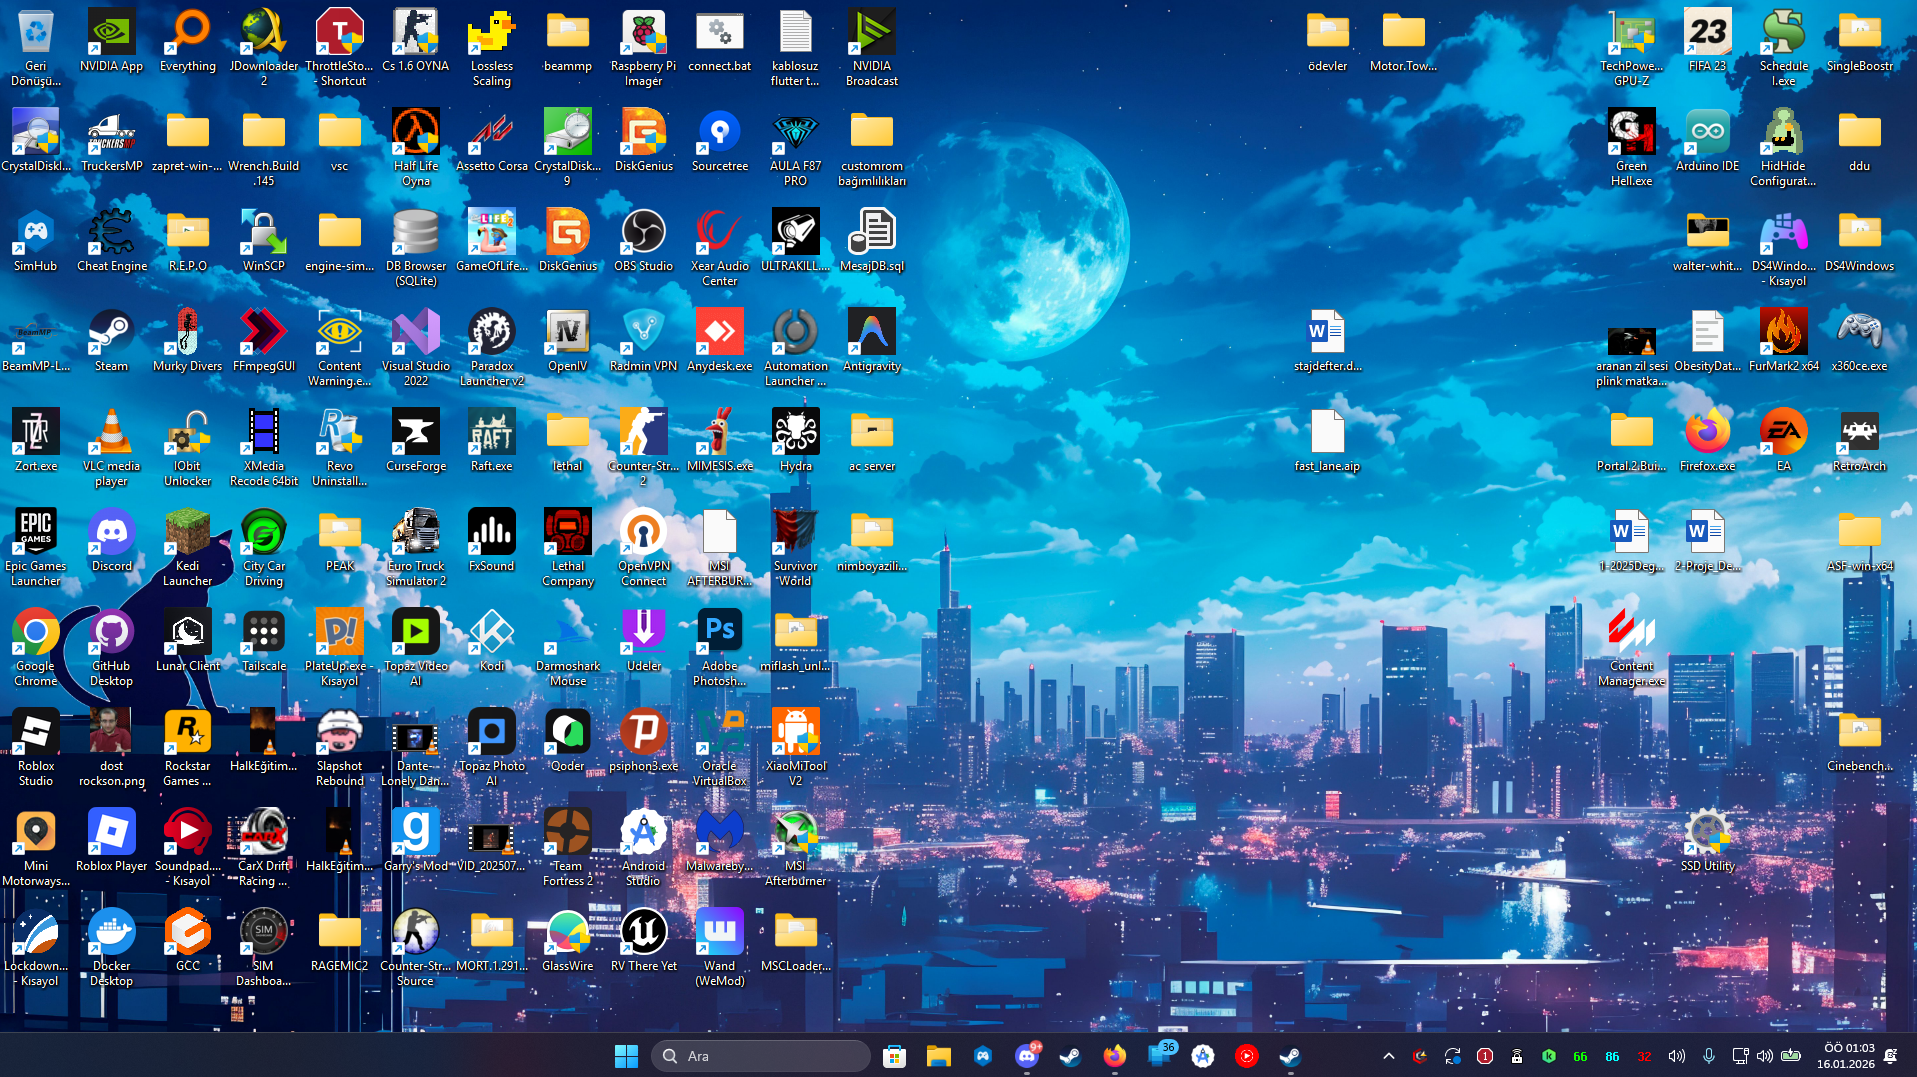Open Discord from the taskbar

pos(1026,1056)
